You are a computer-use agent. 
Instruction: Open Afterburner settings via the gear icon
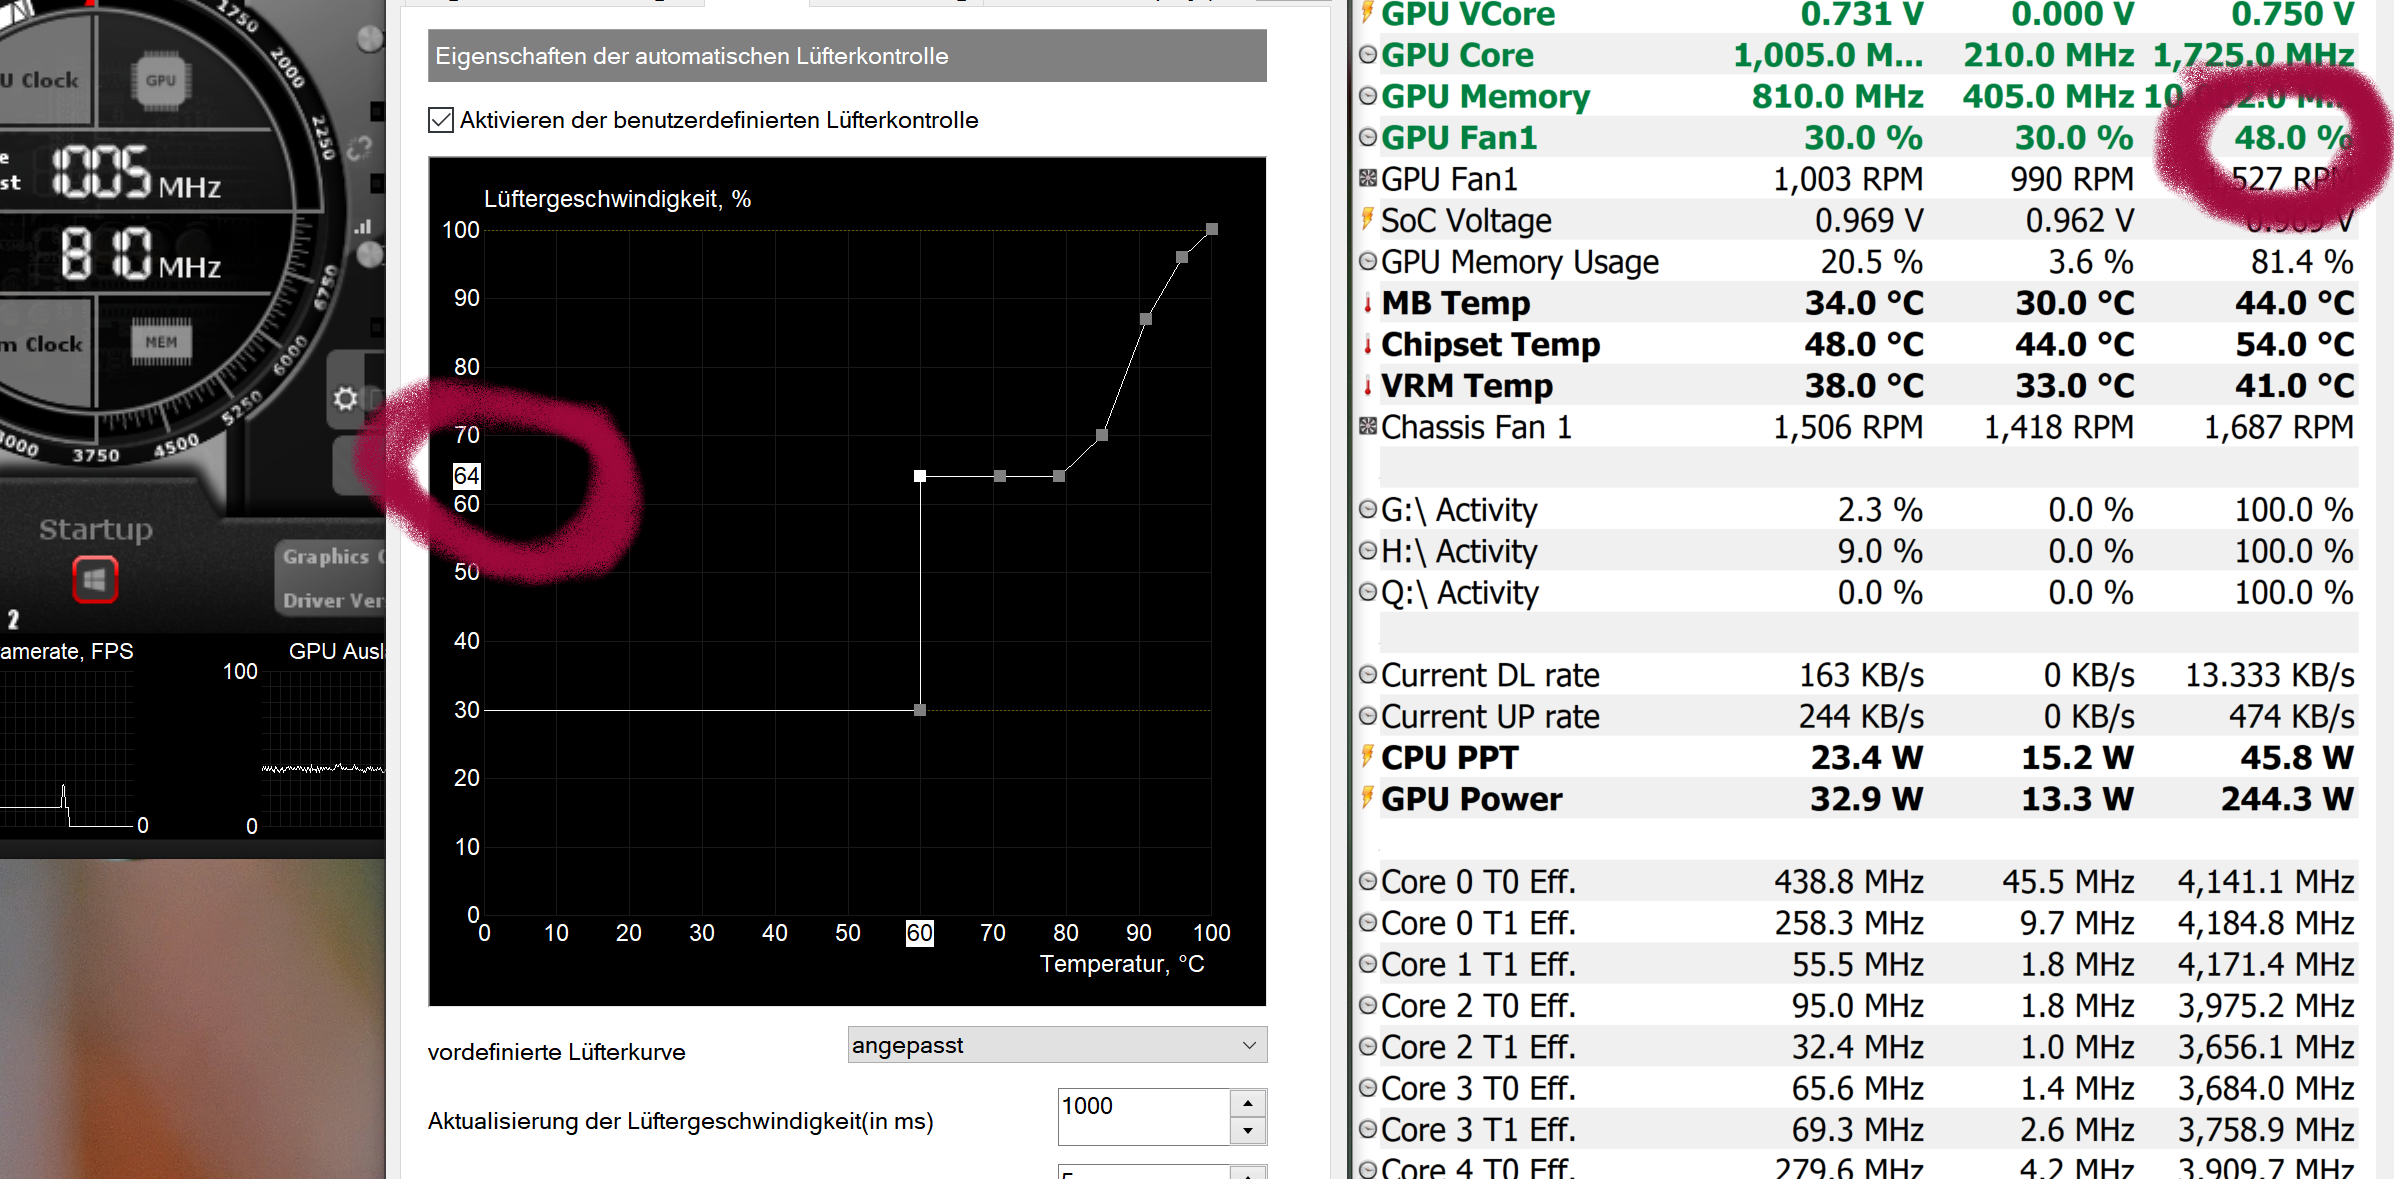click(x=346, y=399)
